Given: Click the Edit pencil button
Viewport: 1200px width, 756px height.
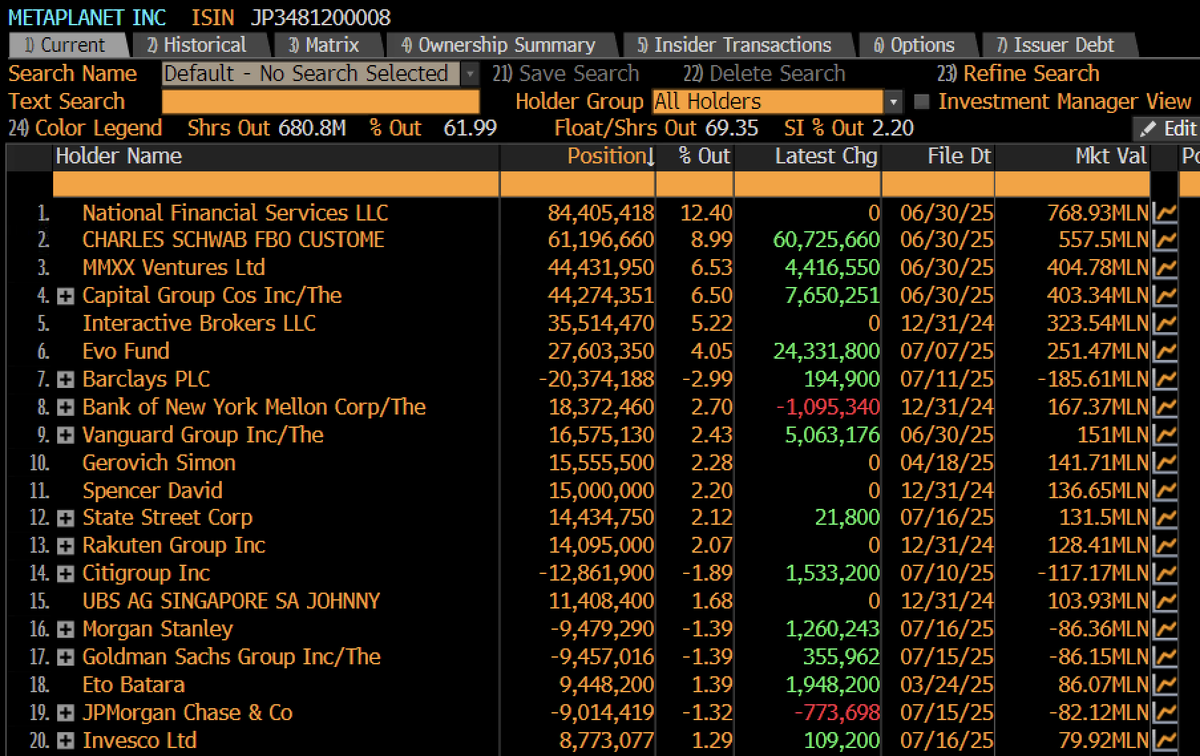Looking at the screenshot, I should tap(1166, 128).
